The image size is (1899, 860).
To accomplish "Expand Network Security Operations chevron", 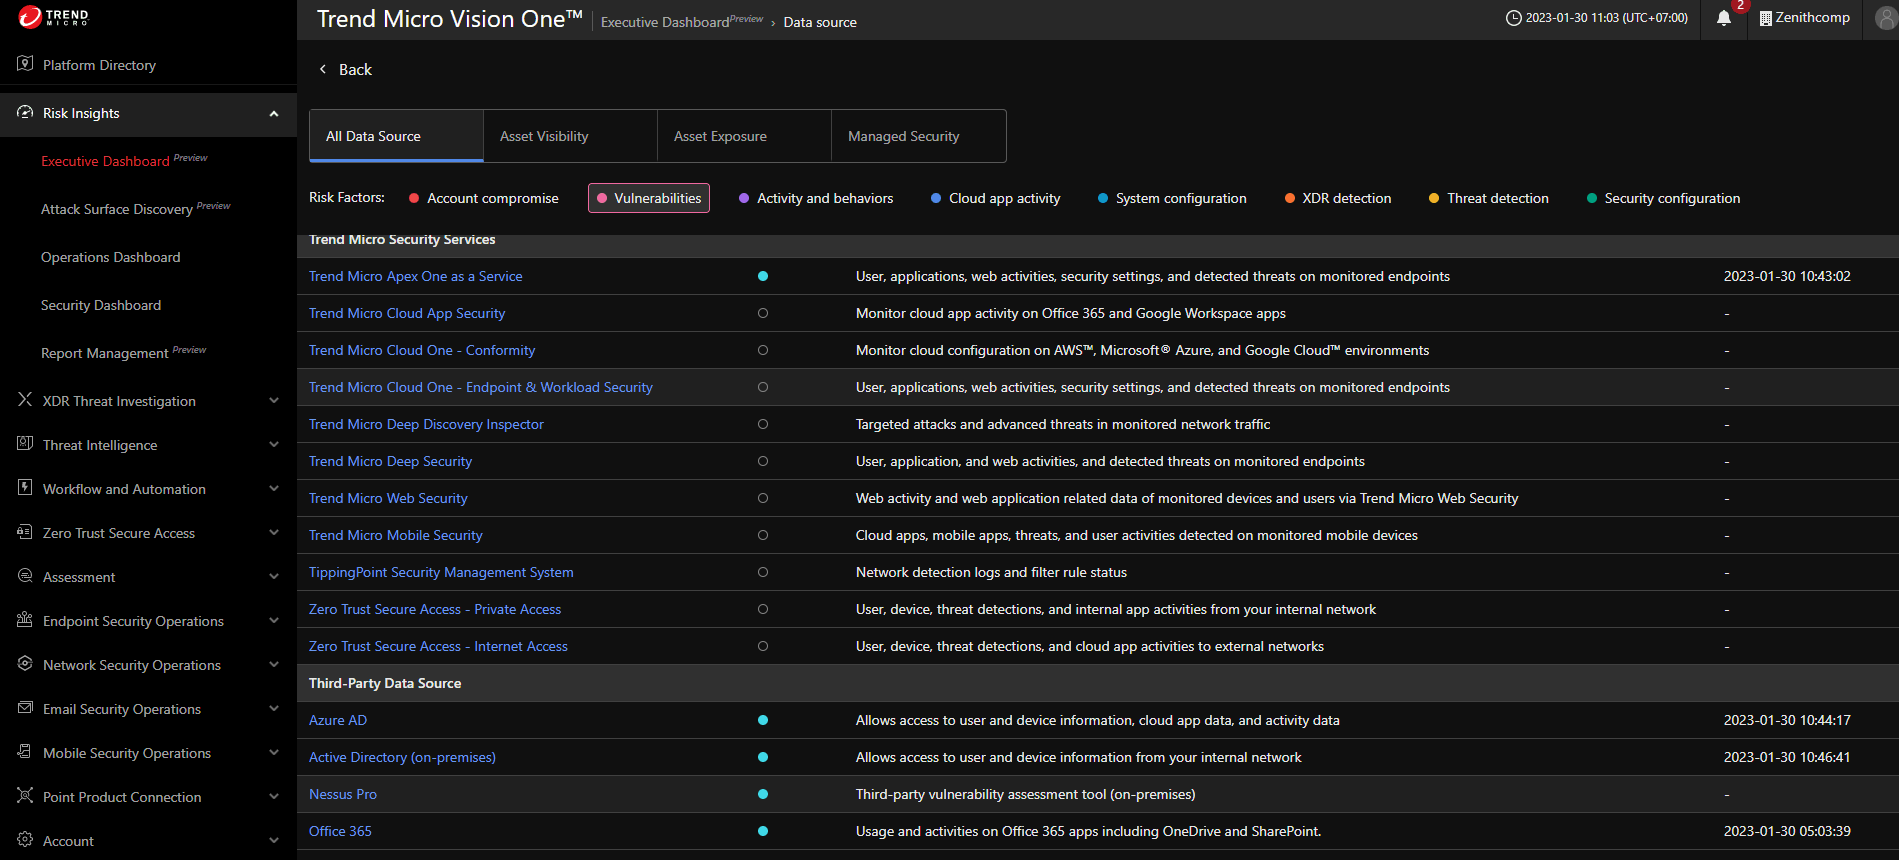I will [274, 665].
